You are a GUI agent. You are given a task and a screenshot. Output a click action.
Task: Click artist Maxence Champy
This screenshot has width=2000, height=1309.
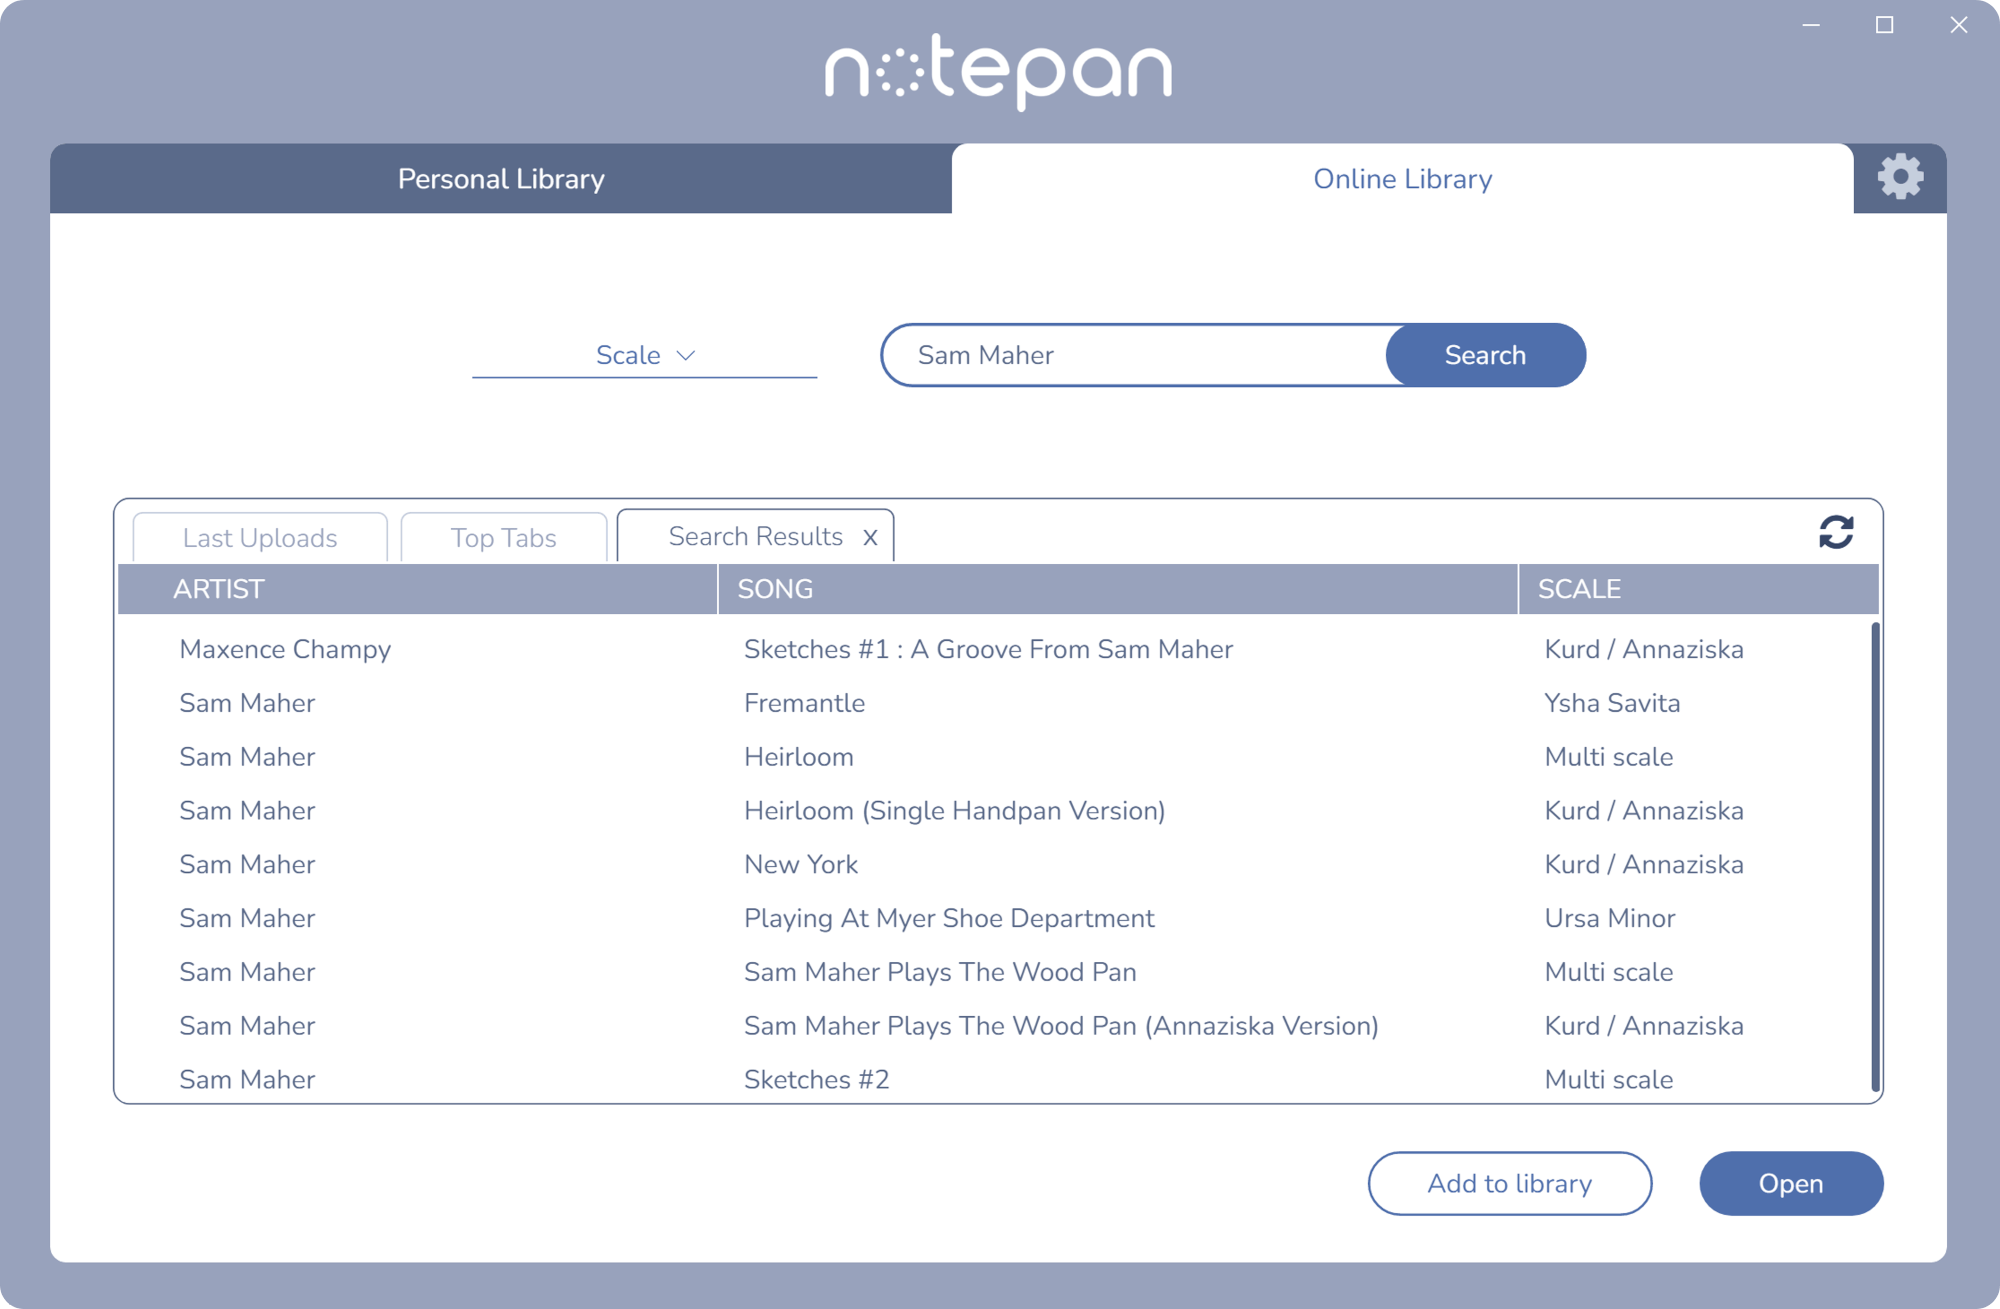(x=285, y=650)
